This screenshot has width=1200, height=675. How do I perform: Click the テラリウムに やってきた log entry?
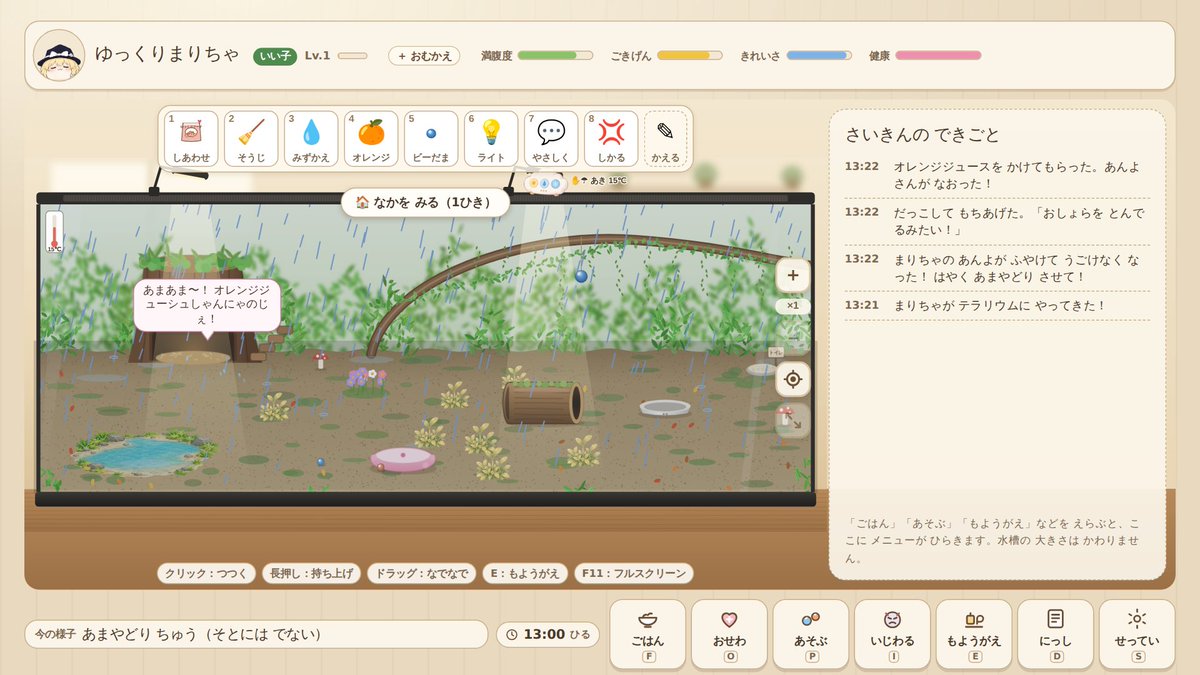click(997, 305)
